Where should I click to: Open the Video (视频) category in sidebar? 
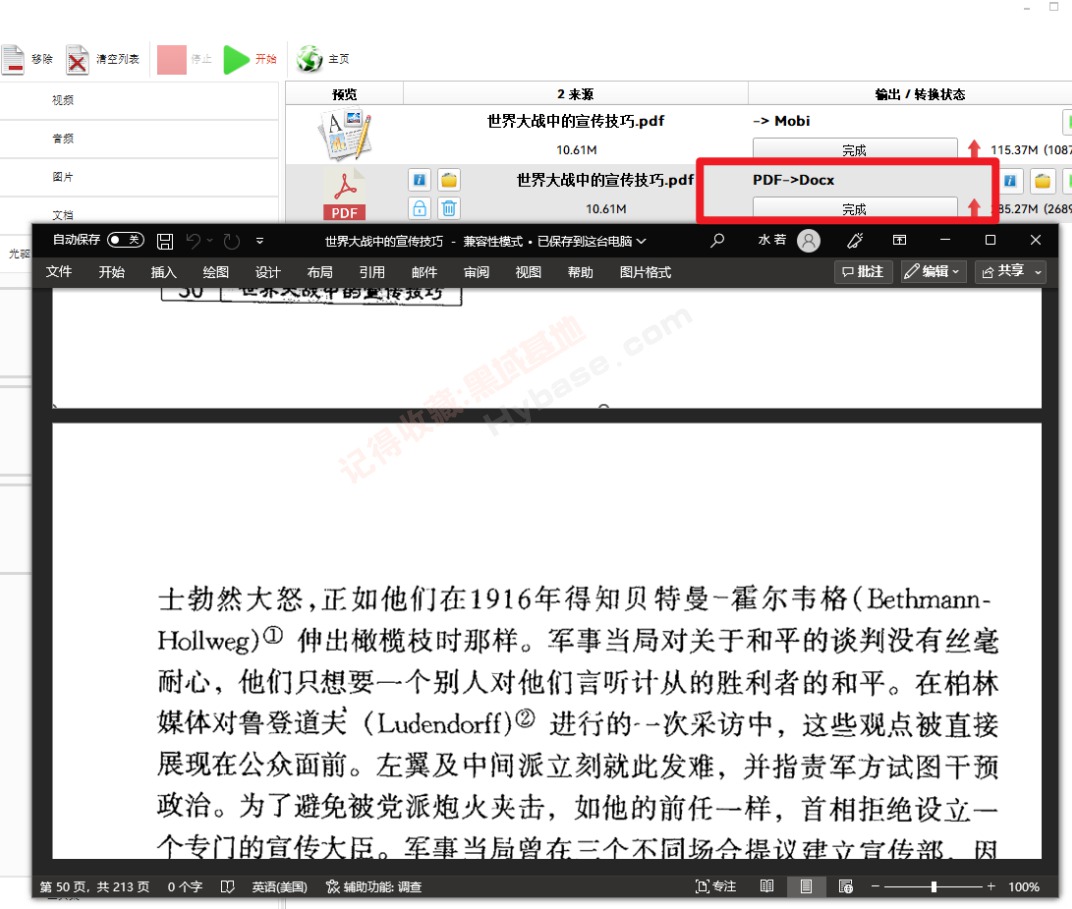tap(63, 100)
